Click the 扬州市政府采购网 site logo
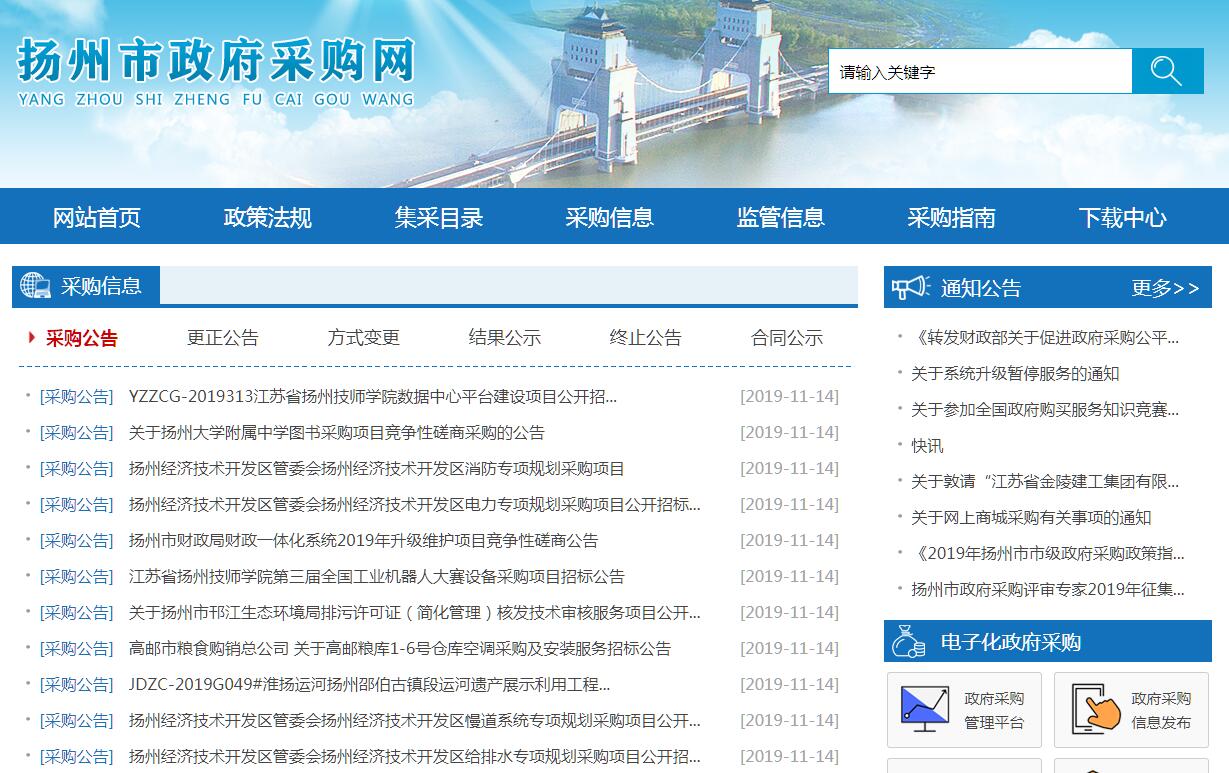The height and width of the screenshot is (773, 1229). (x=215, y=72)
